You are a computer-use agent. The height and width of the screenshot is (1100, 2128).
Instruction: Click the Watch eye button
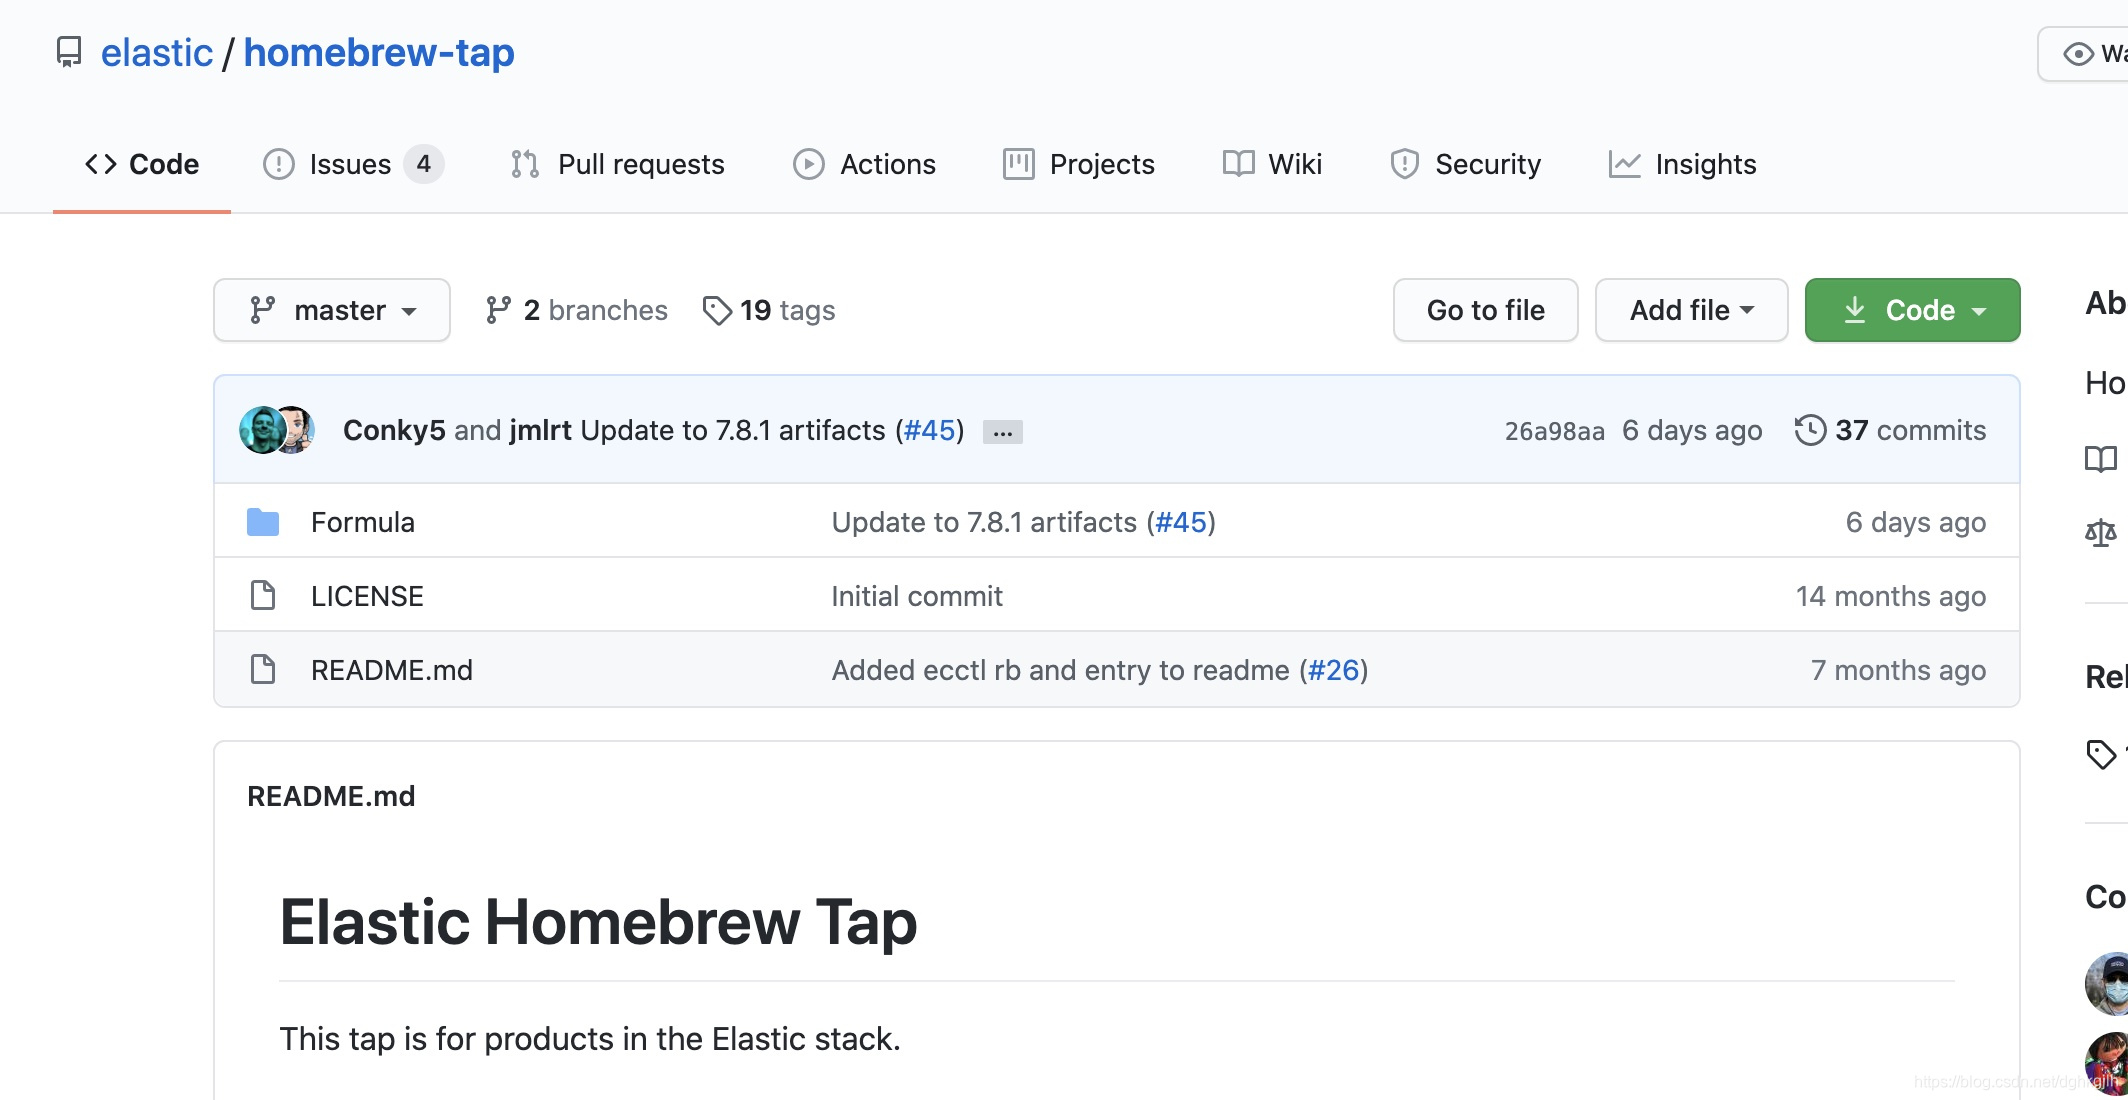(x=2084, y=54)
